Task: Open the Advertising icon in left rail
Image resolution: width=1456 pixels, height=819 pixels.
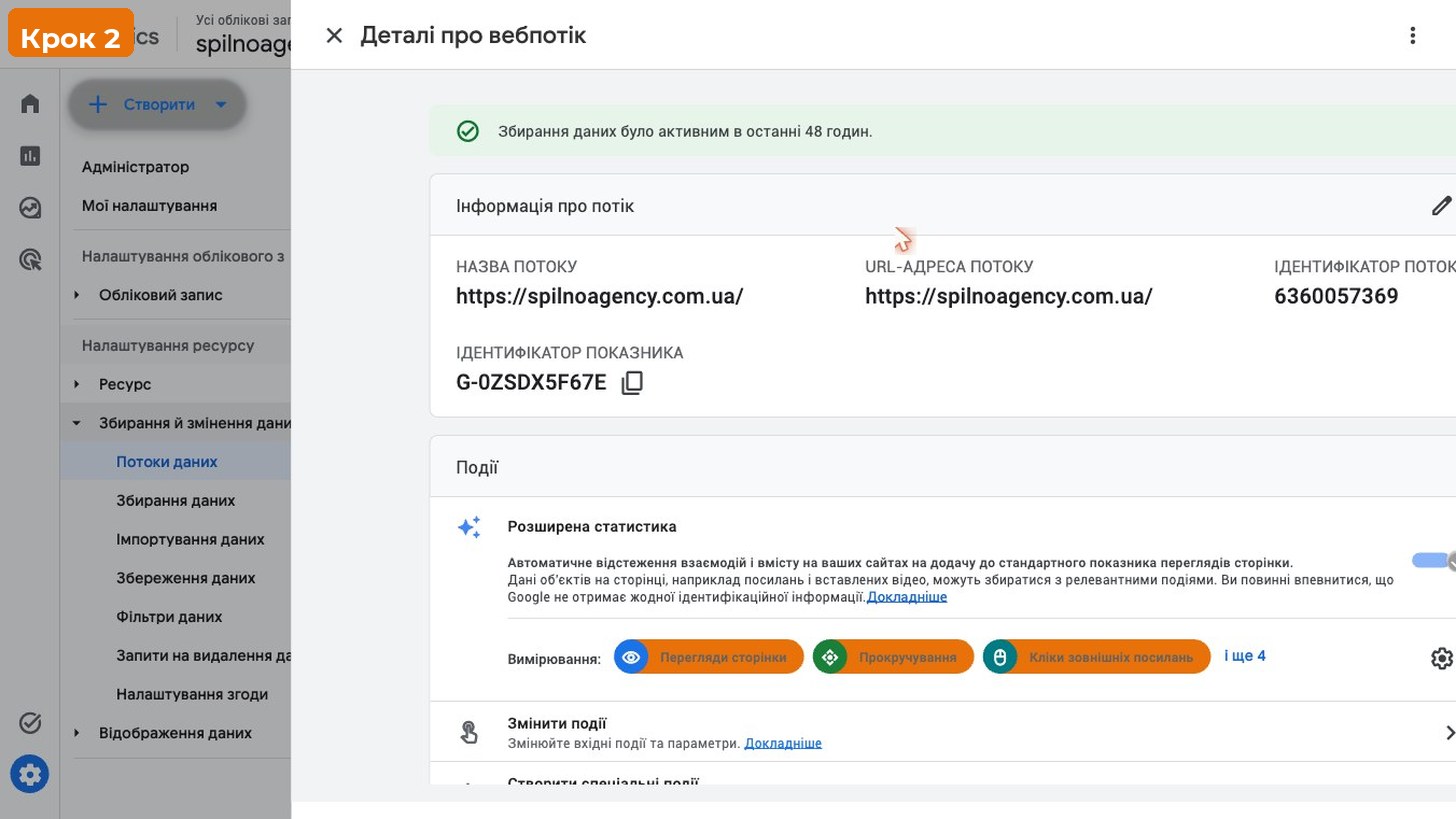Action: pos(30,260)
